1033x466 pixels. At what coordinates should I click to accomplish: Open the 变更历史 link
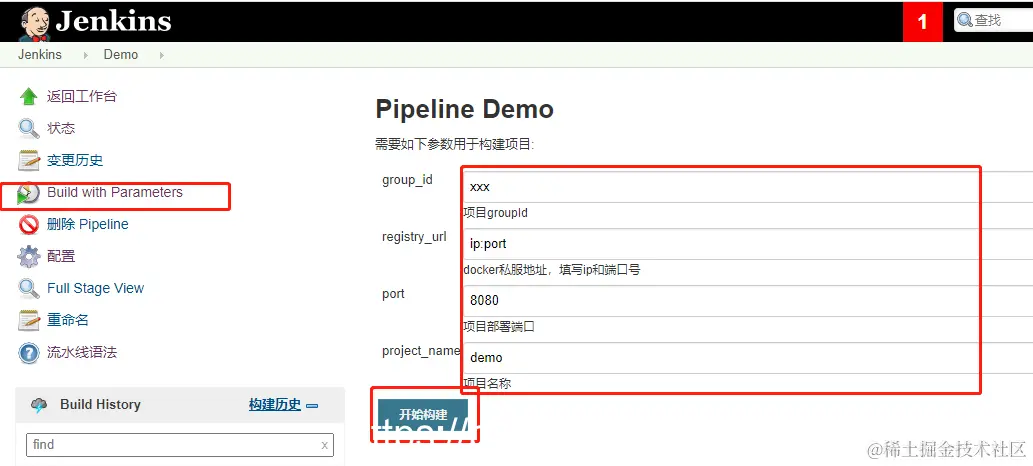click(x=75, y=160)
